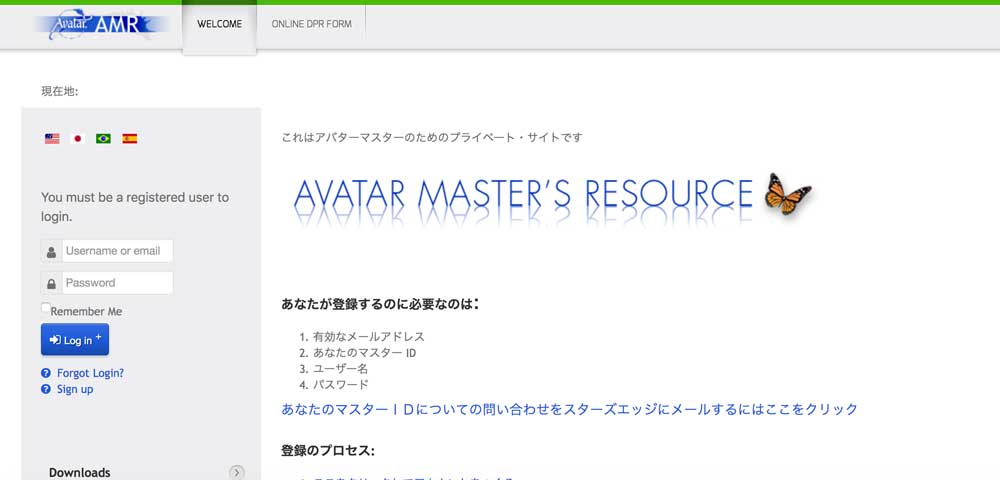Switch language via the Spain flag
Image resolution: width=1000 pixels, height=480 pixels.
[x=129, y=138]
